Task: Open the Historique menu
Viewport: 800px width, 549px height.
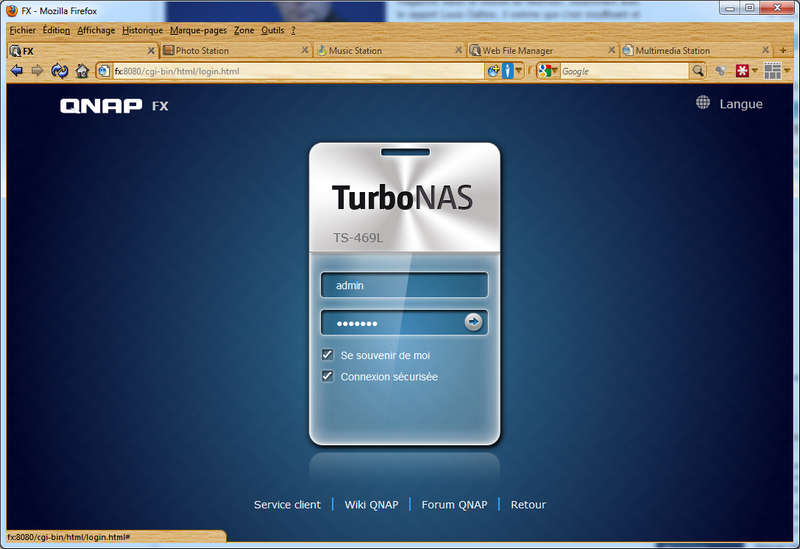Action: click(x=142, y=30)
